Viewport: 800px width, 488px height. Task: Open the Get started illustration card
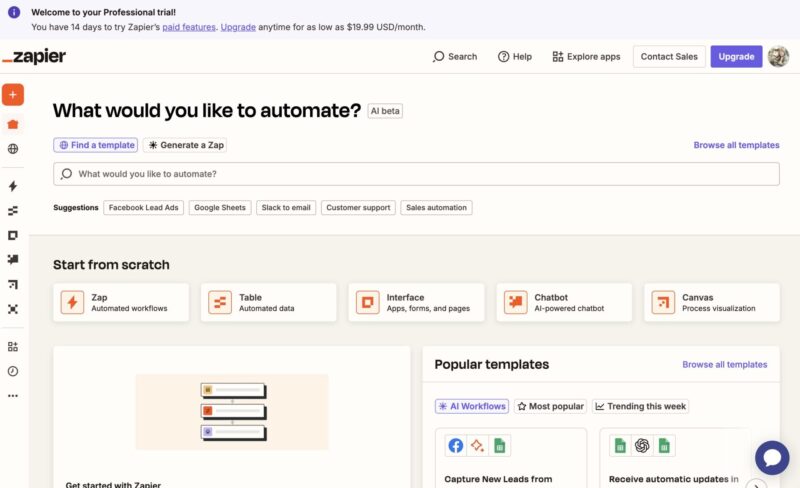[x=232, y=417]
